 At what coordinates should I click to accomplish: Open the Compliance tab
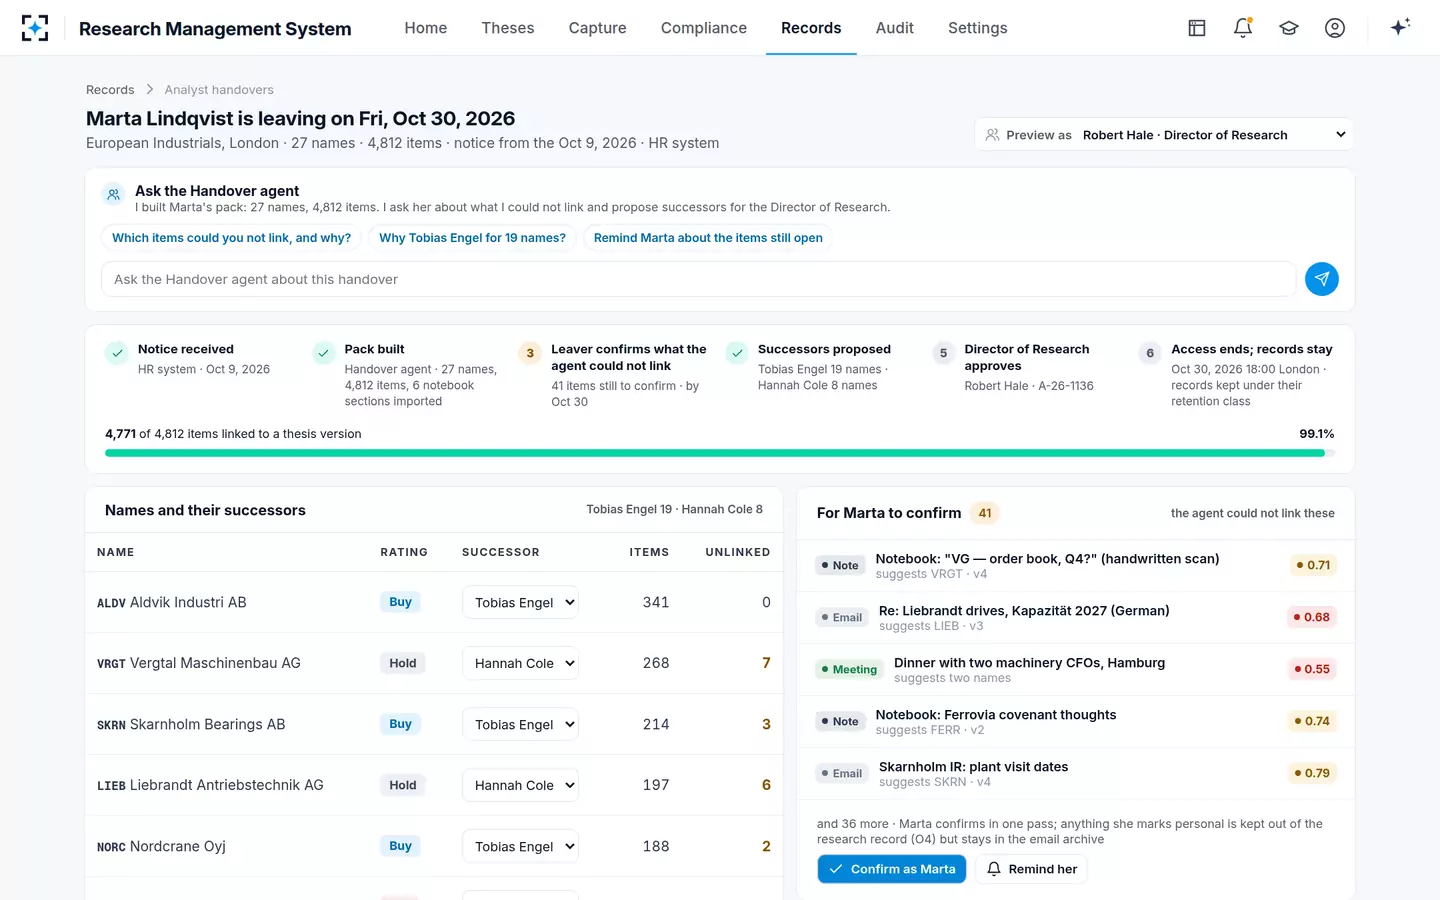[704, 28]
